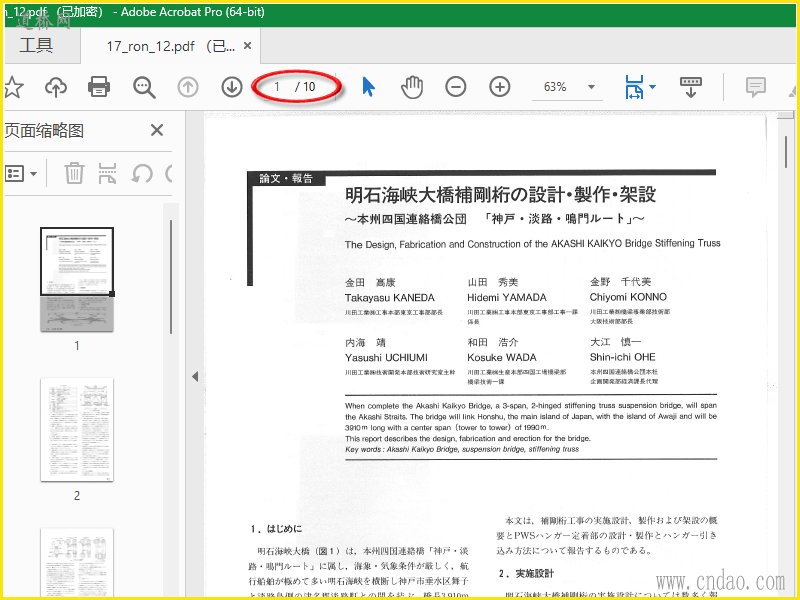Open the zoom percentage dropdown arrow
The image size is (800, 600).
pos(591,87)
